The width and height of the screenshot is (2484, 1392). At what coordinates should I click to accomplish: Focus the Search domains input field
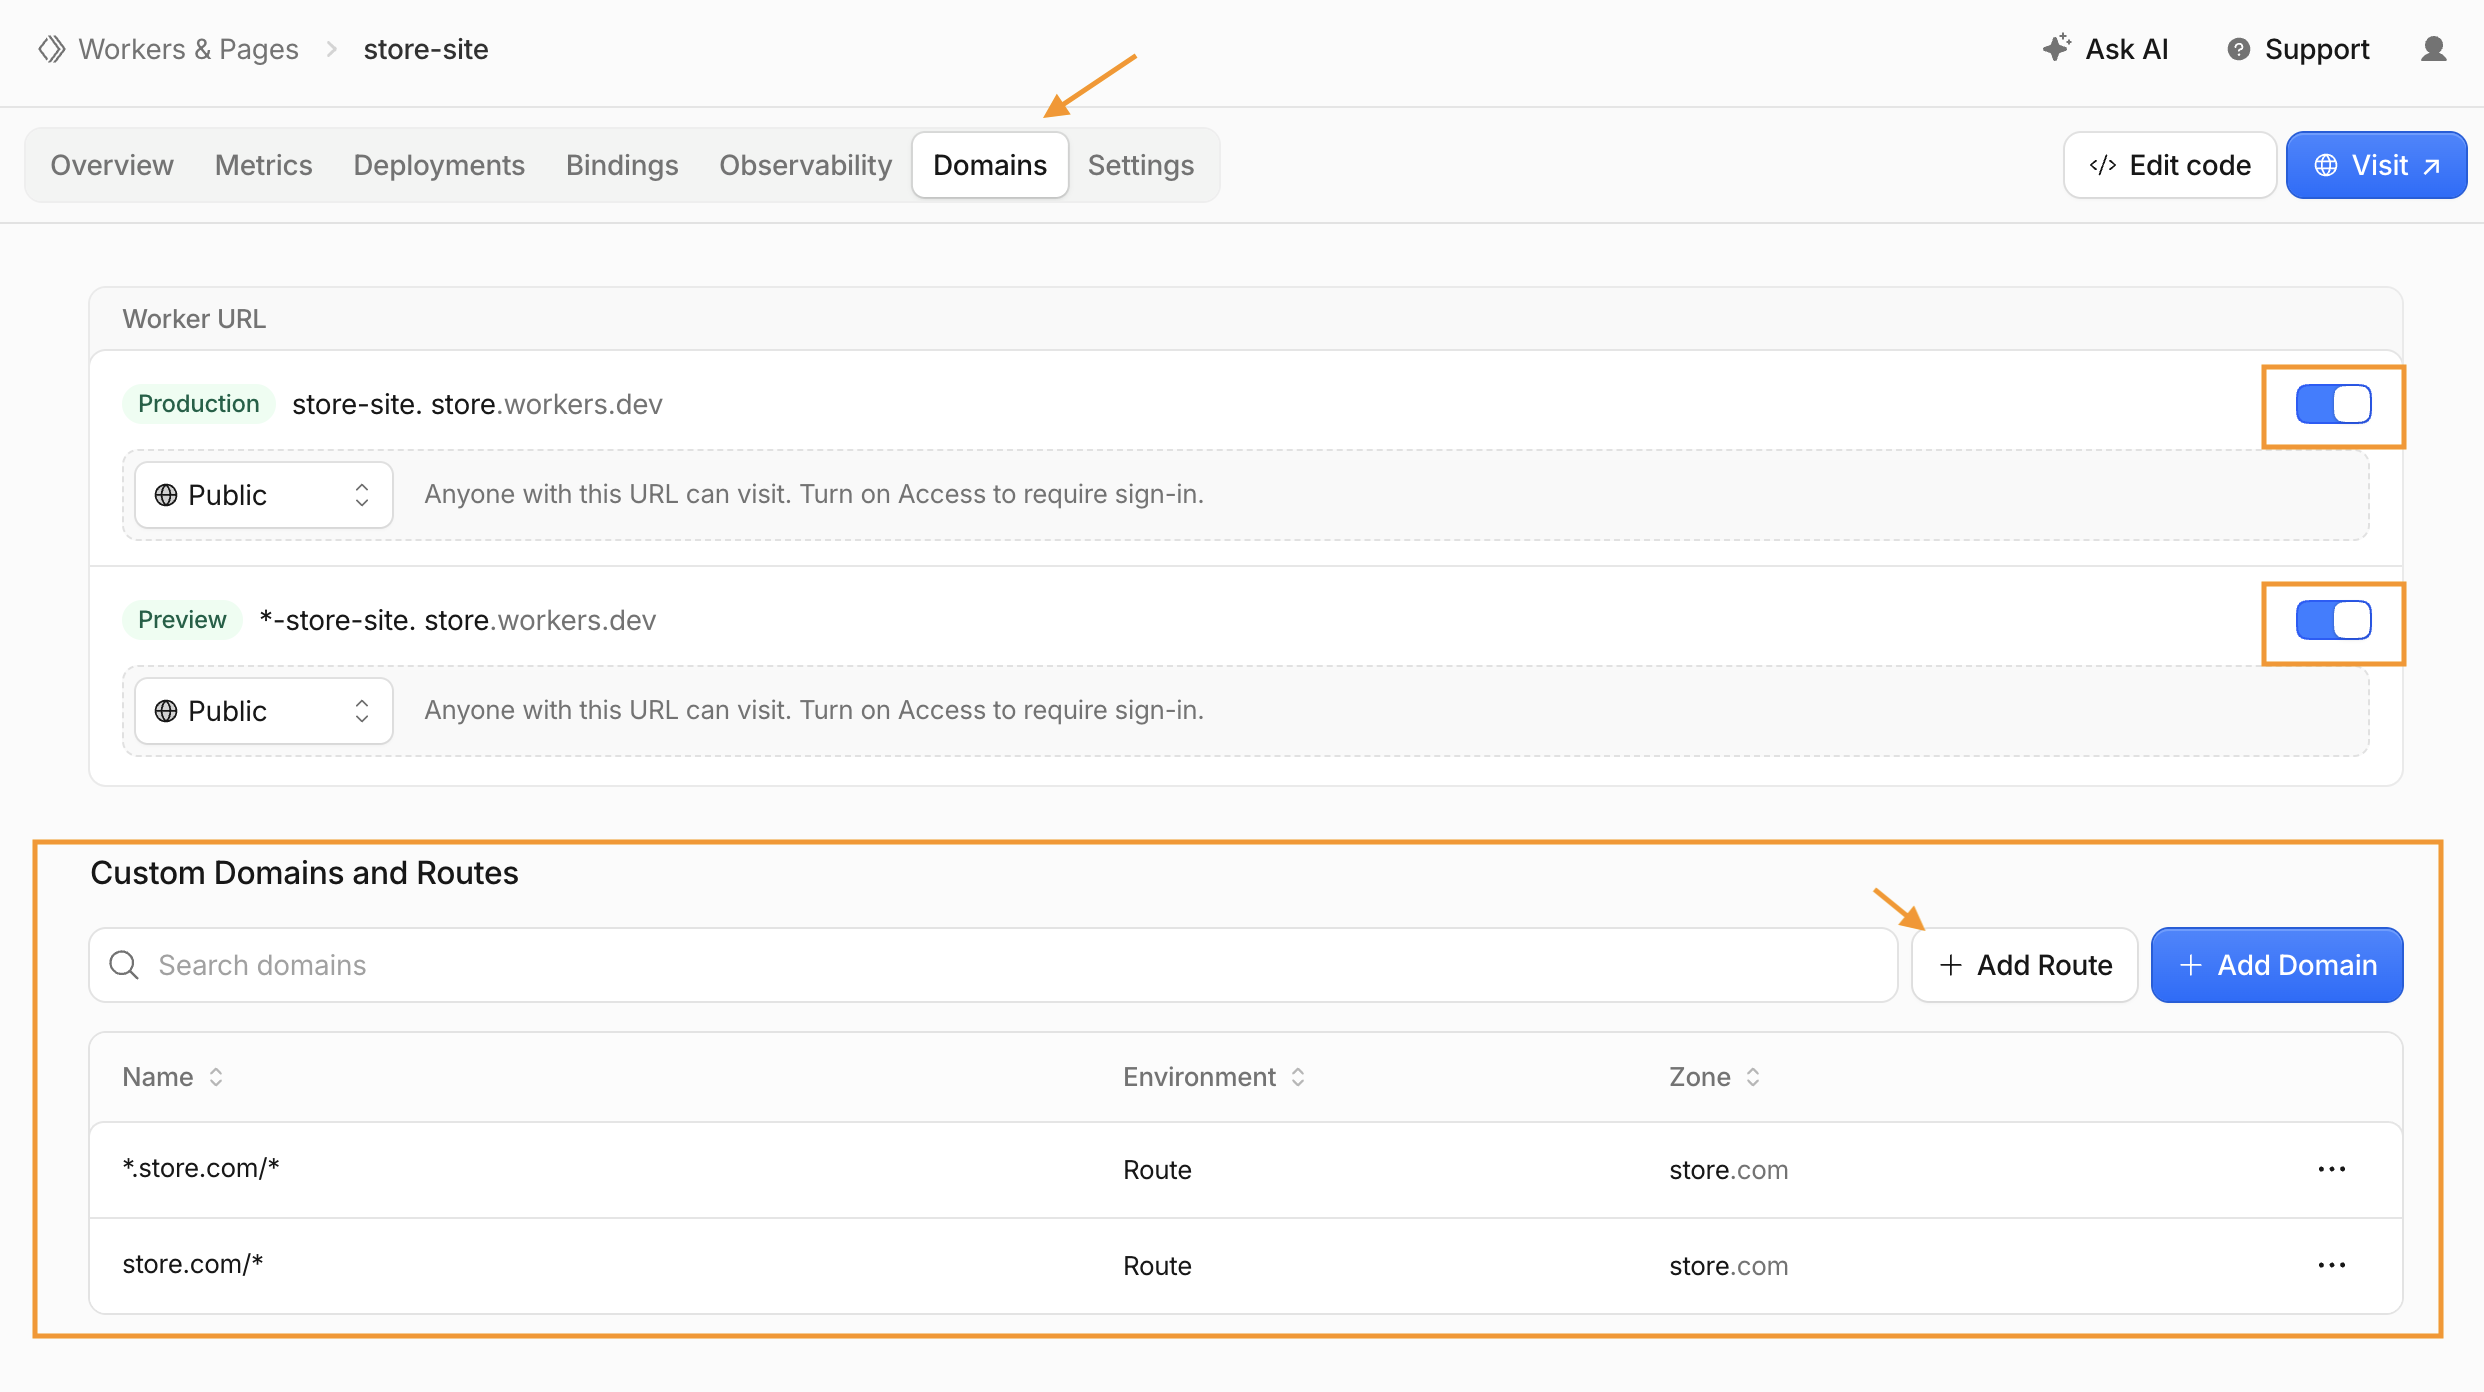tap(993, 965)
